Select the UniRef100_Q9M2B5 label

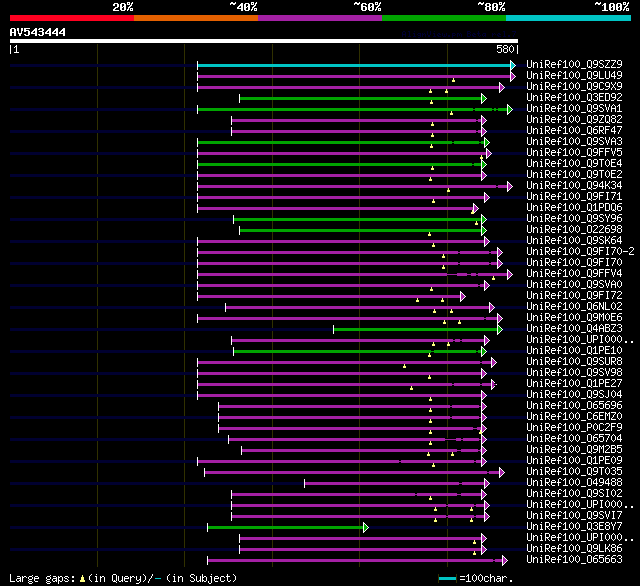(x=574, y=450)
